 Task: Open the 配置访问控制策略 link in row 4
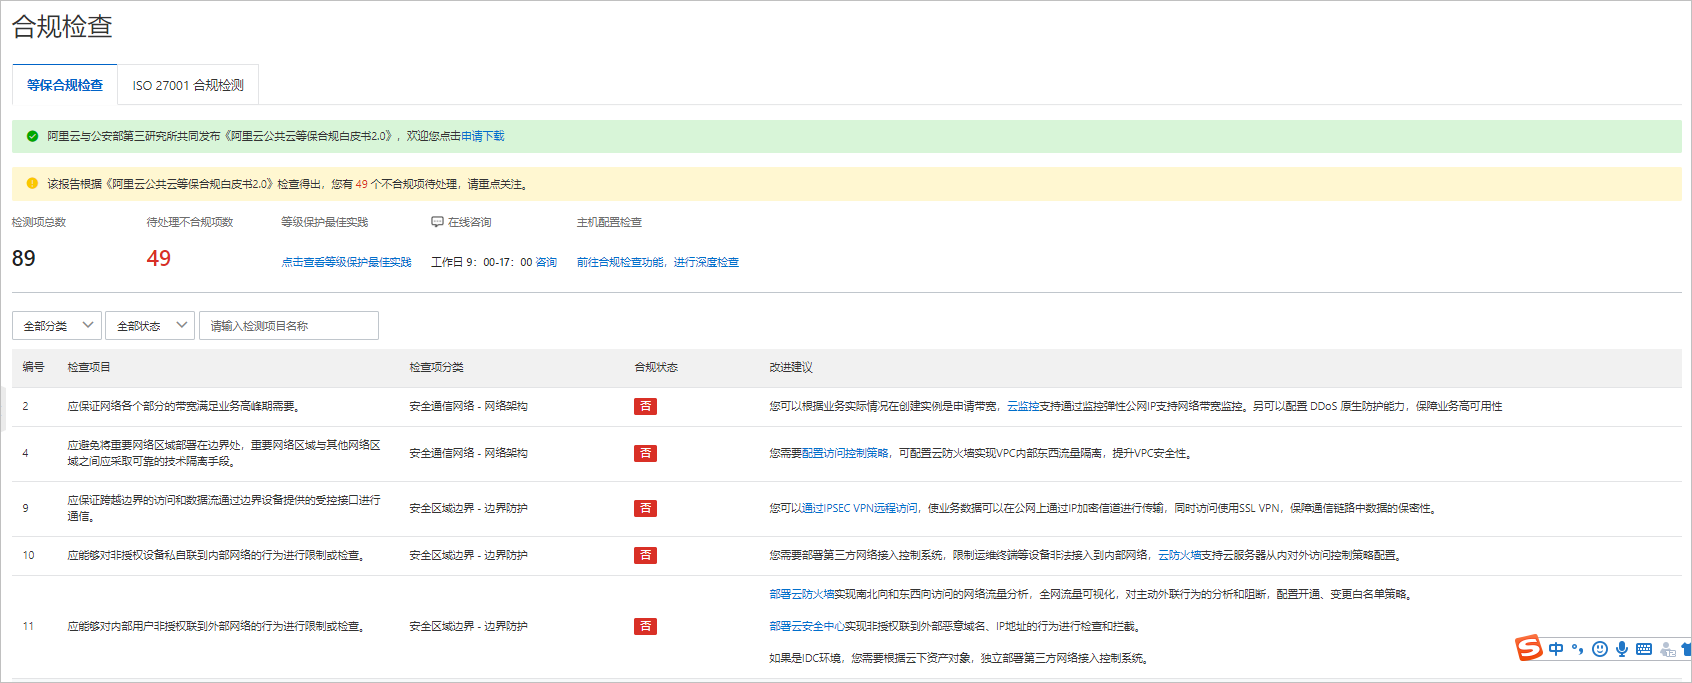point(845,453)
